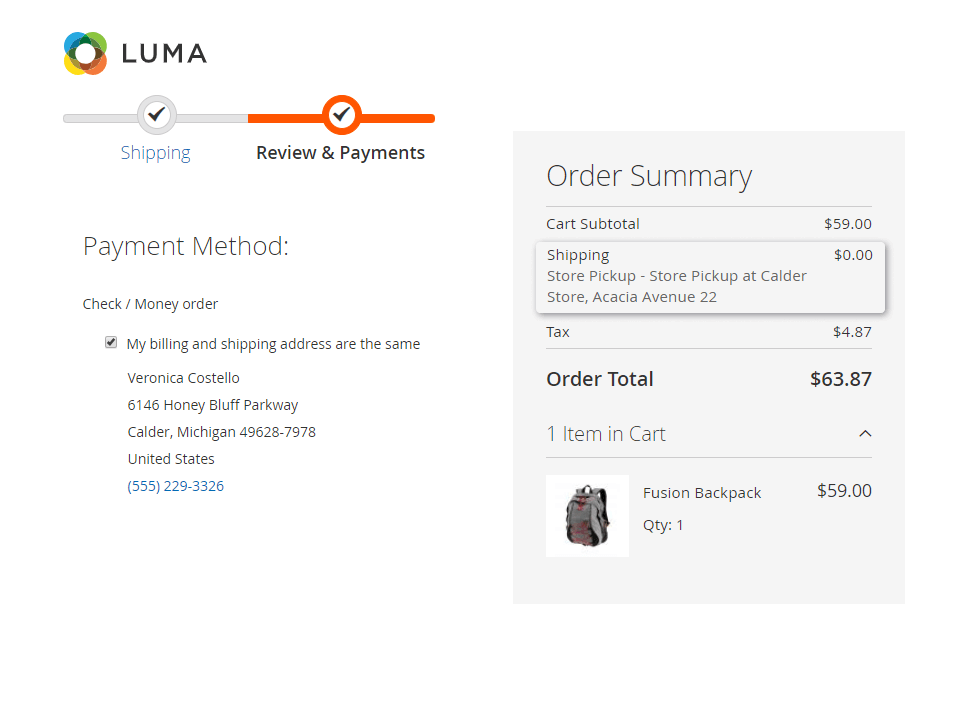Go to the Shipping step label
This screenshot has width=960, height=704.
[x=155, y=153]
